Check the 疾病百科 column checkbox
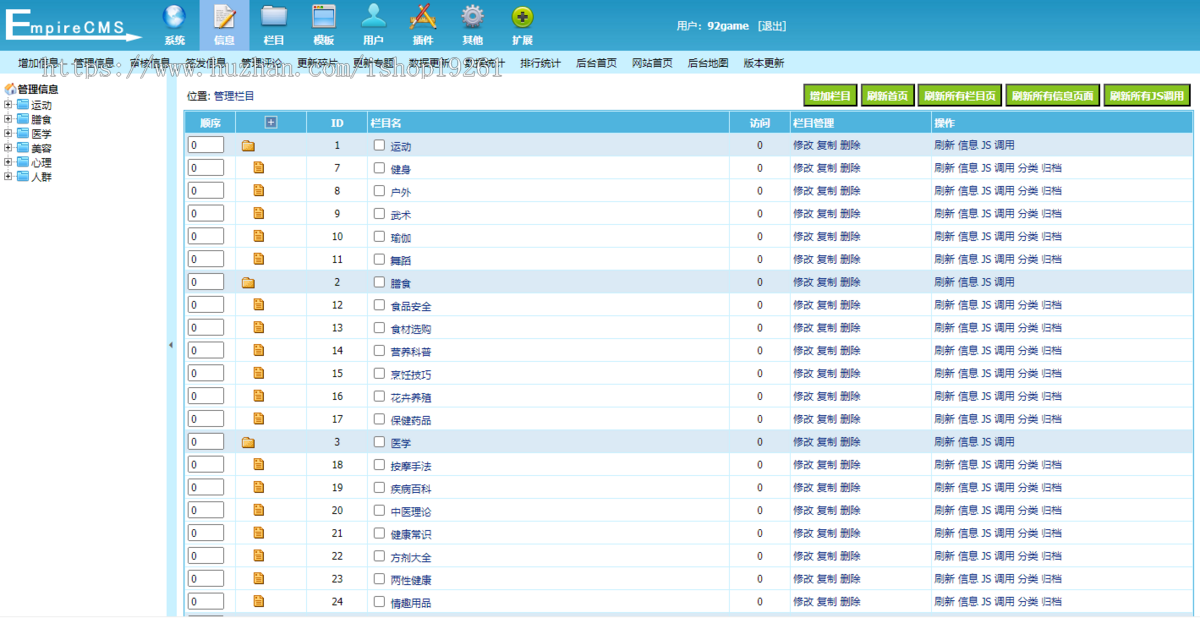Screen dimensions: 1200x618 (379, 488)
